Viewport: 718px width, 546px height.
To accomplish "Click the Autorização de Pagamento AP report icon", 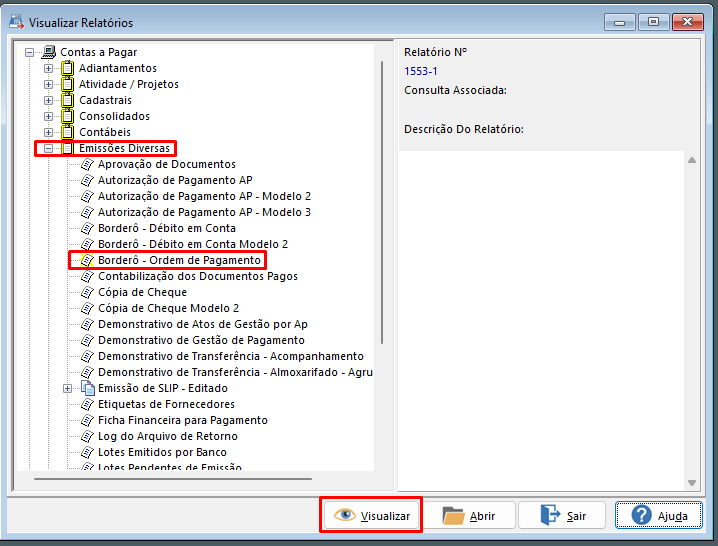I will (87, 180).
